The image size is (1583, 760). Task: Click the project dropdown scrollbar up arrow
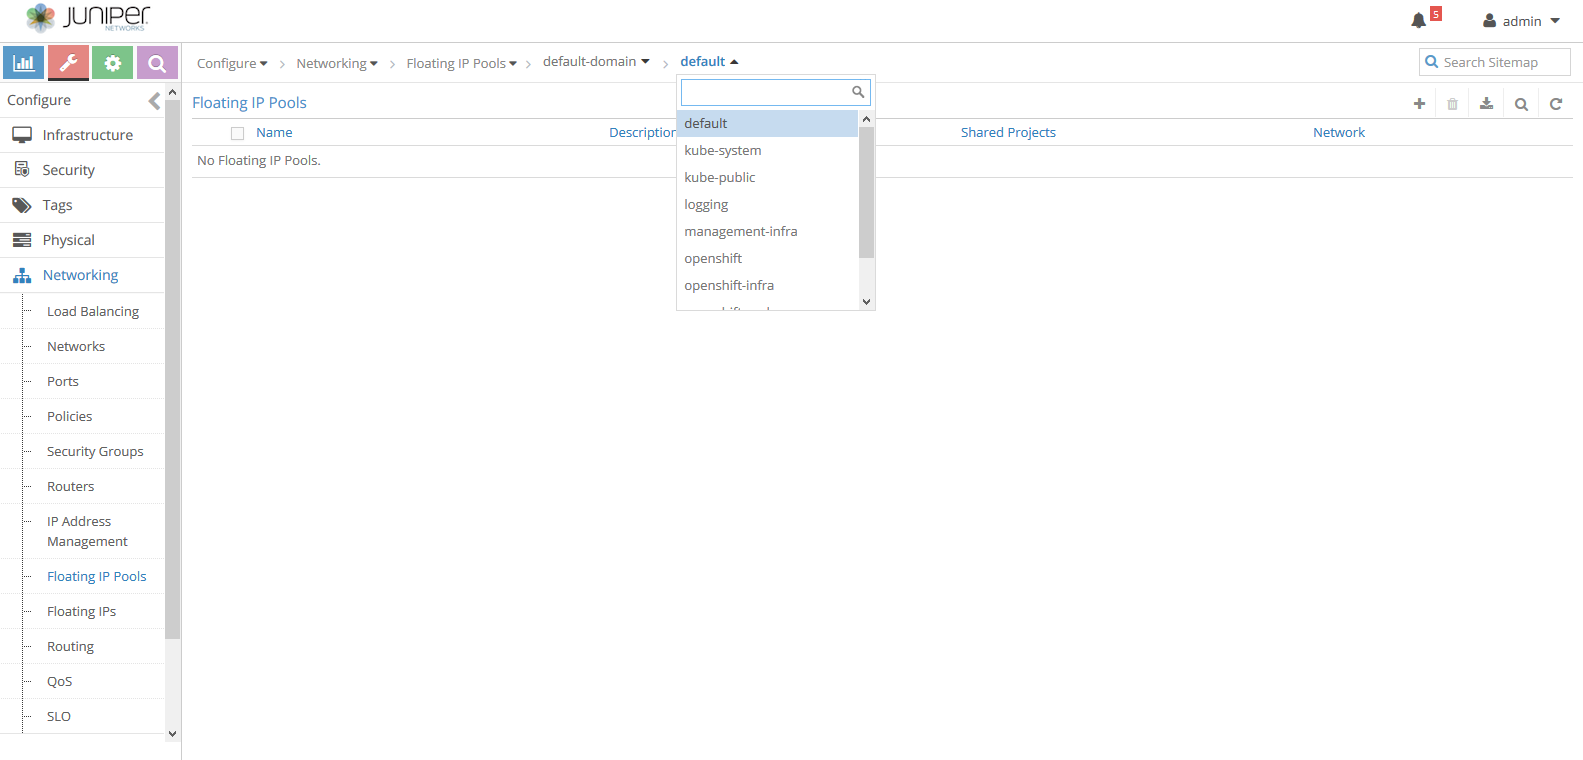coord(867,119)
